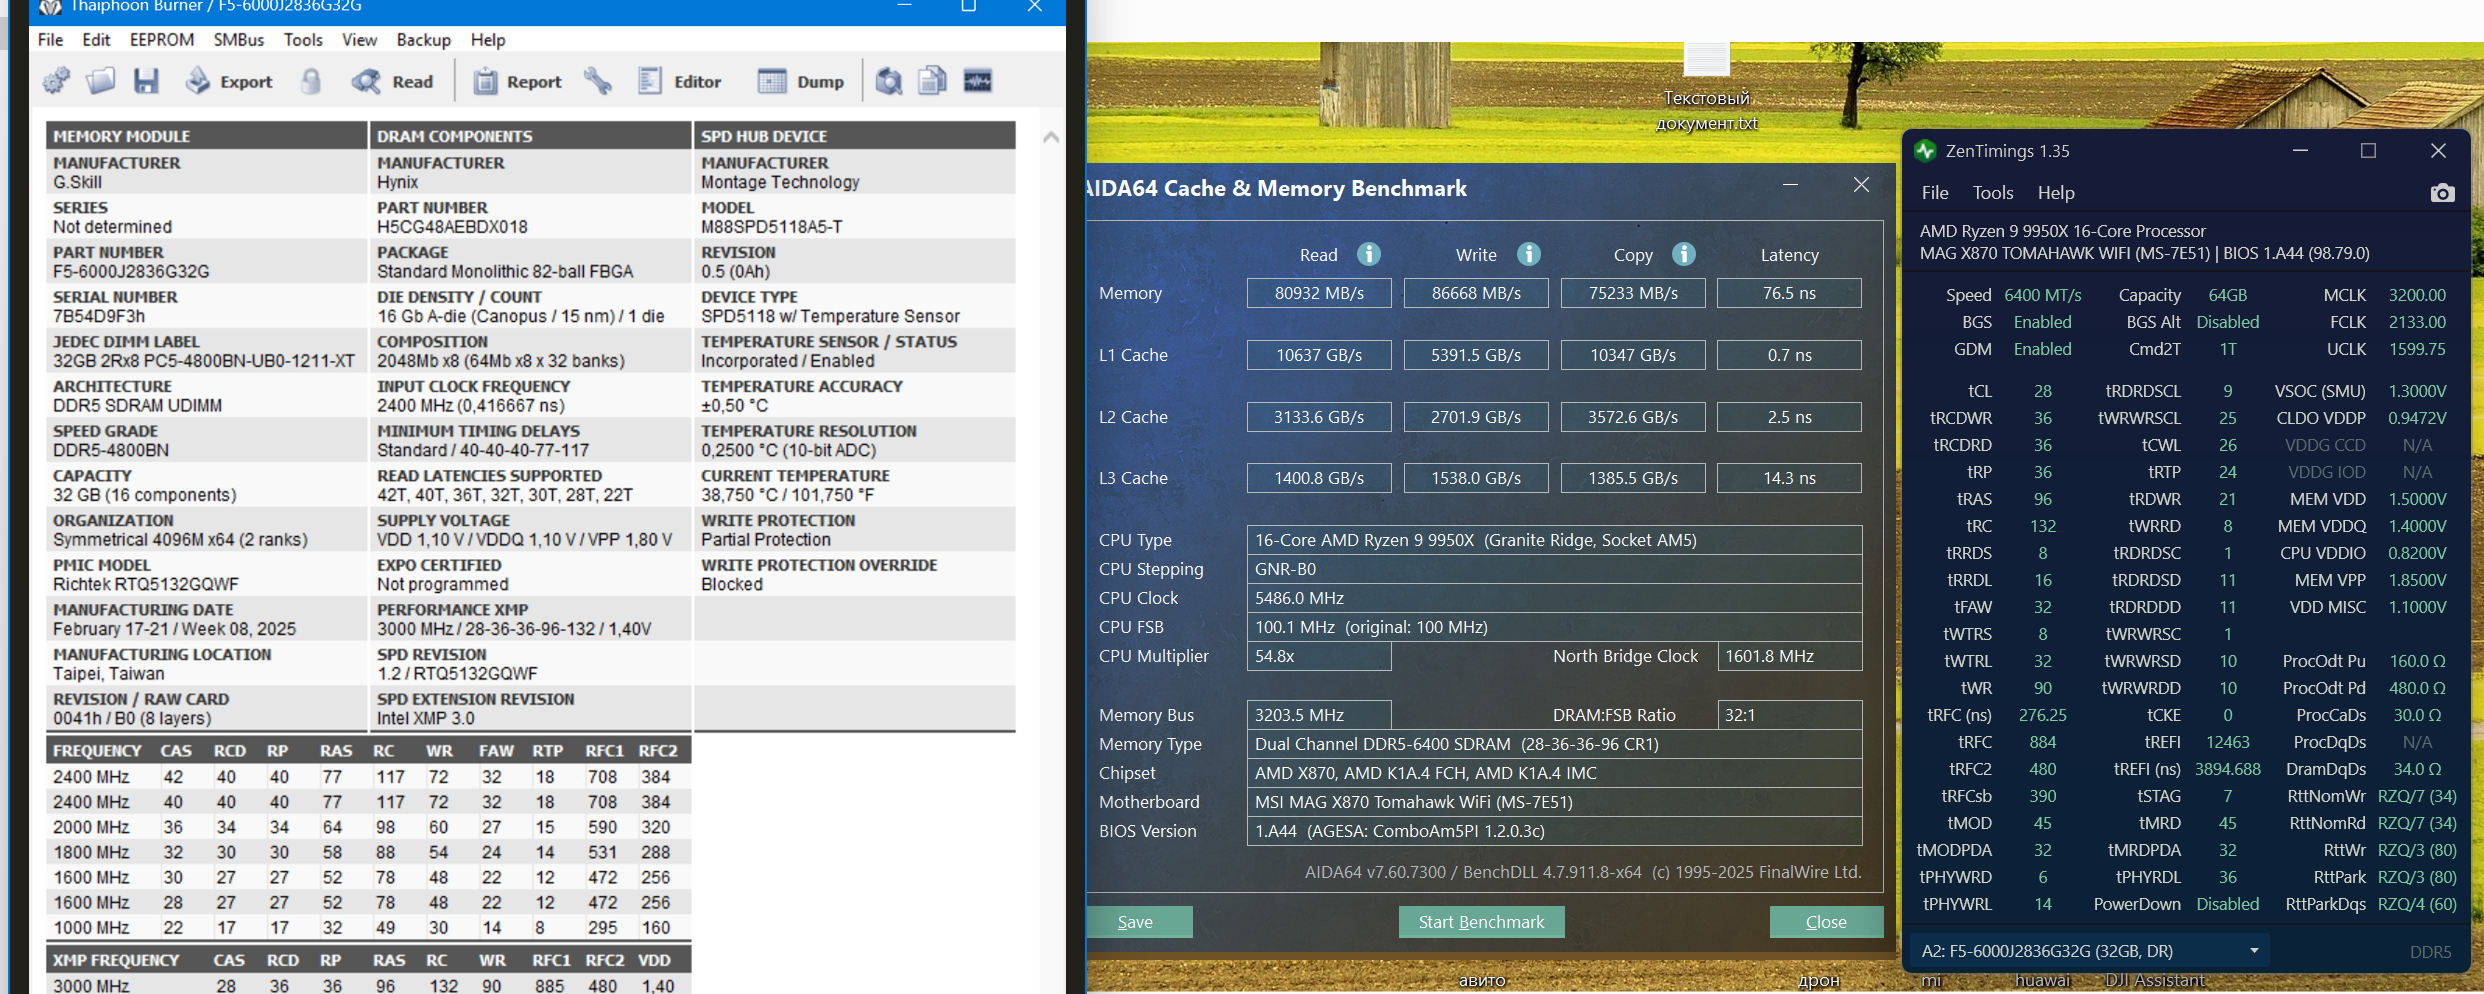Click the Read SPD toolbar button
The height and width of the screenshot is (994, 2484).
coord(392,81)
